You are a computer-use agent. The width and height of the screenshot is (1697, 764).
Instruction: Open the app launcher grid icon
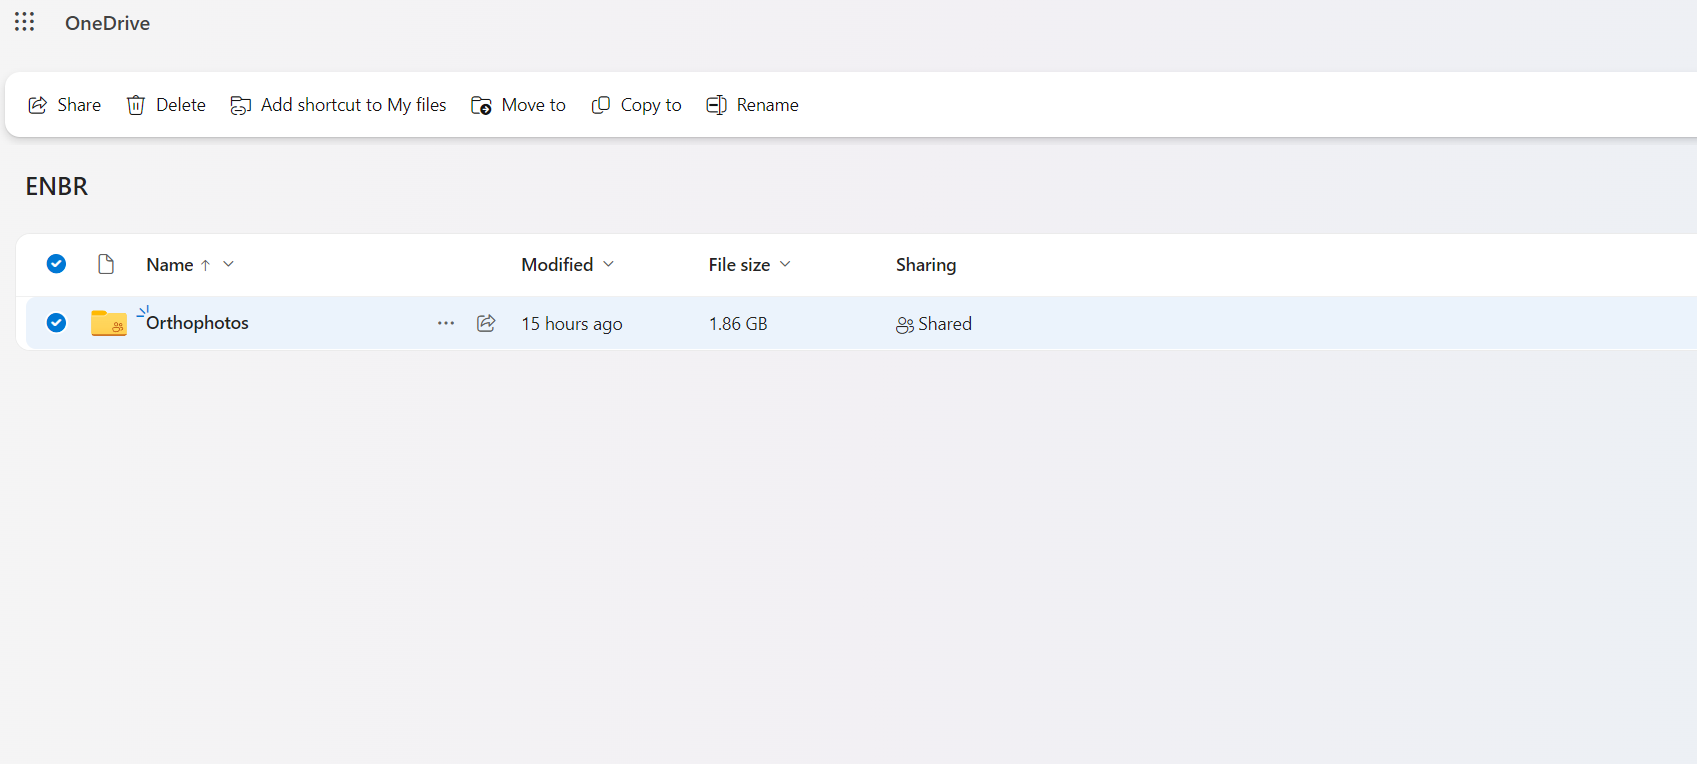pos(25,22)
